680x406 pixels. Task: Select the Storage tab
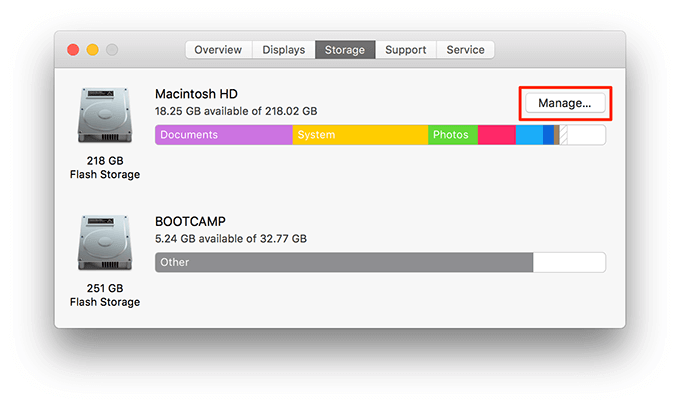pyautogui.click(x=345, y=50)
